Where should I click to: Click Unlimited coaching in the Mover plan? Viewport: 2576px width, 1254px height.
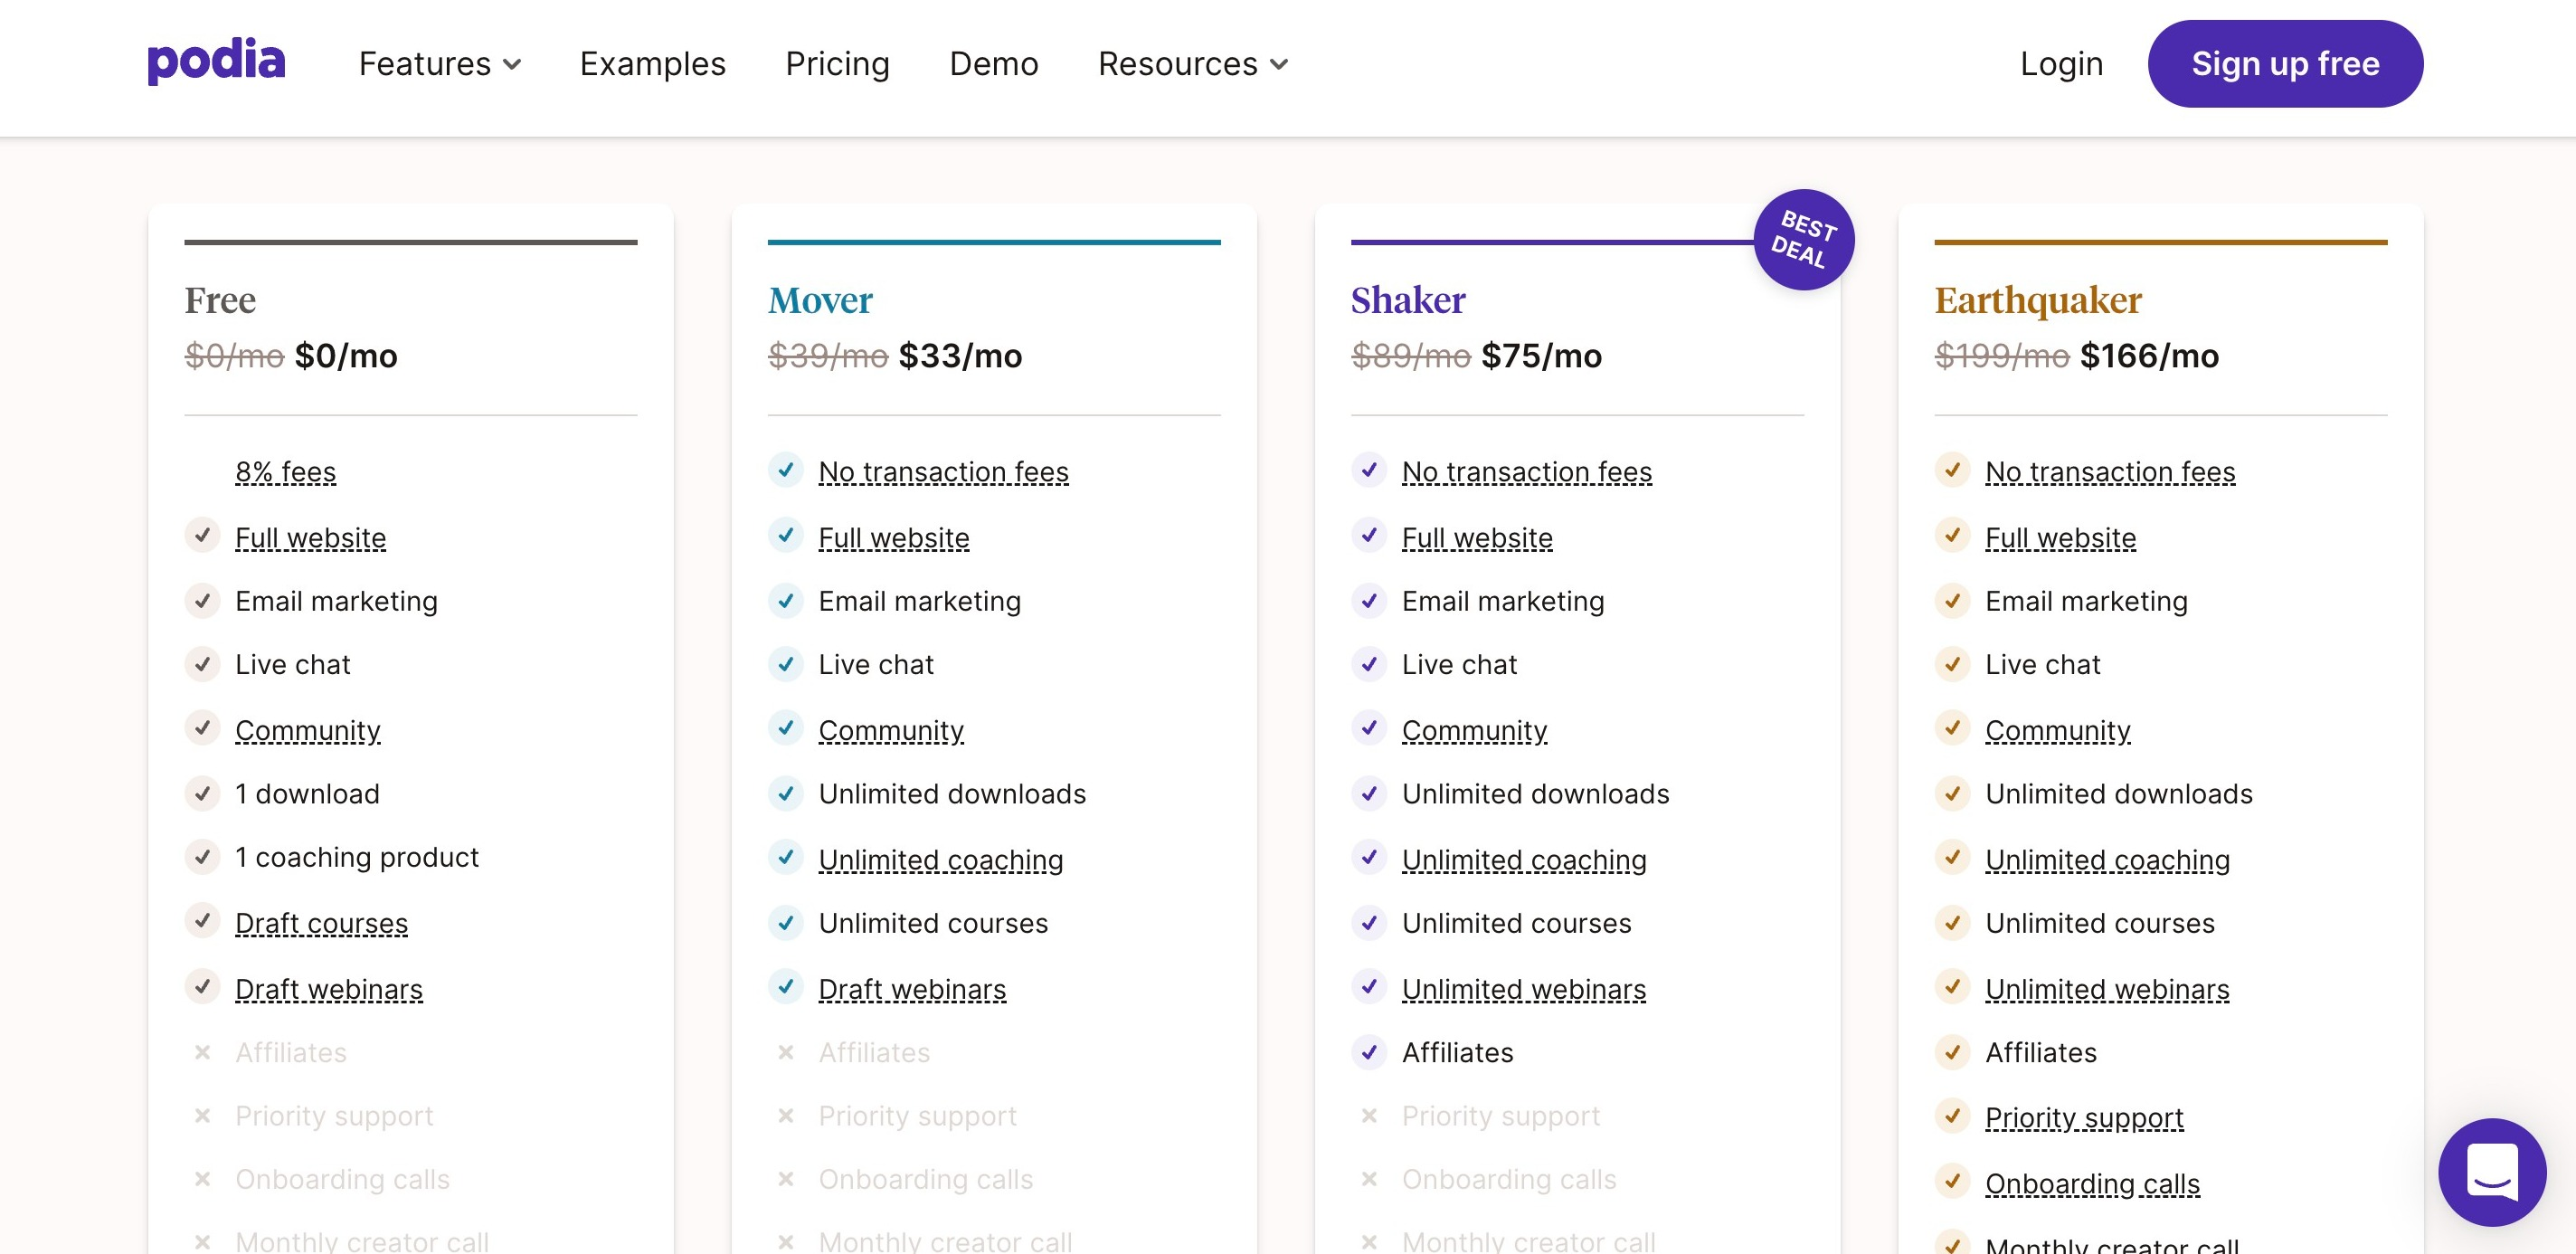click(x=940, y=860)
